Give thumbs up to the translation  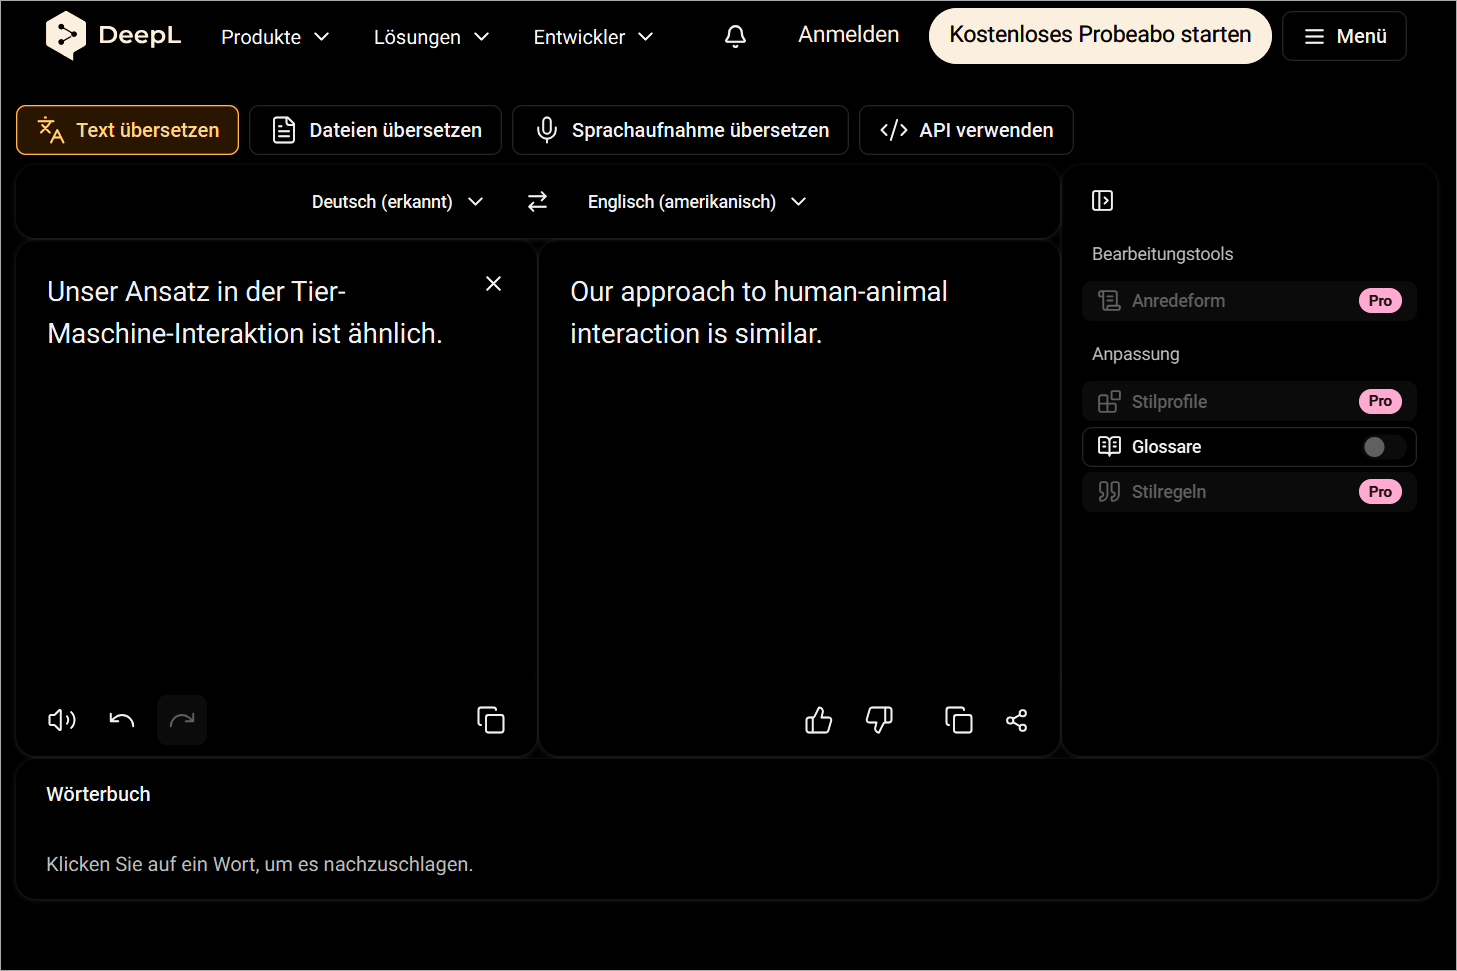point(819,720)
